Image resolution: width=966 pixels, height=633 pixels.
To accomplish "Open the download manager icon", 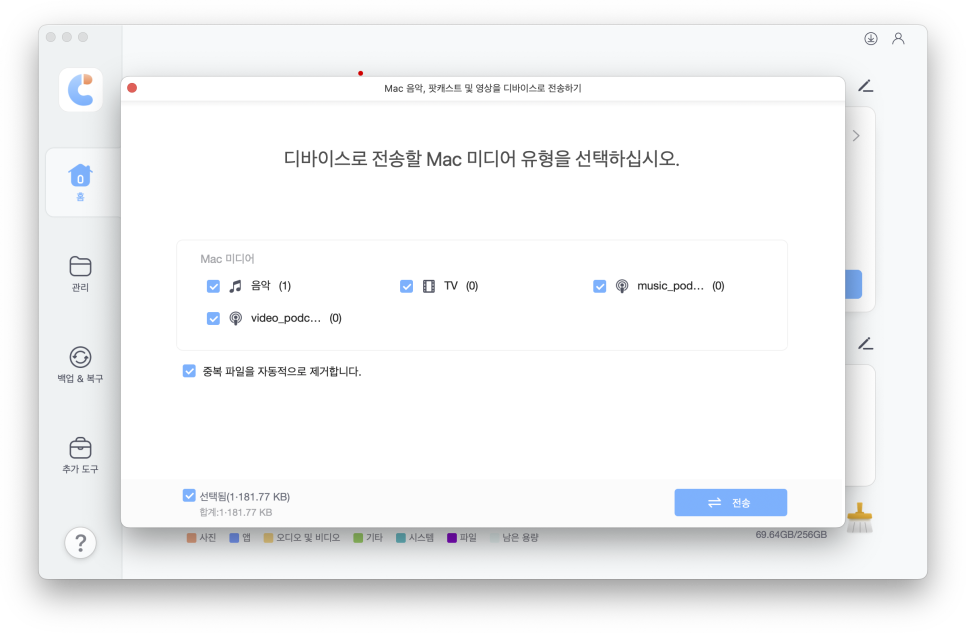I will [871, 39].
